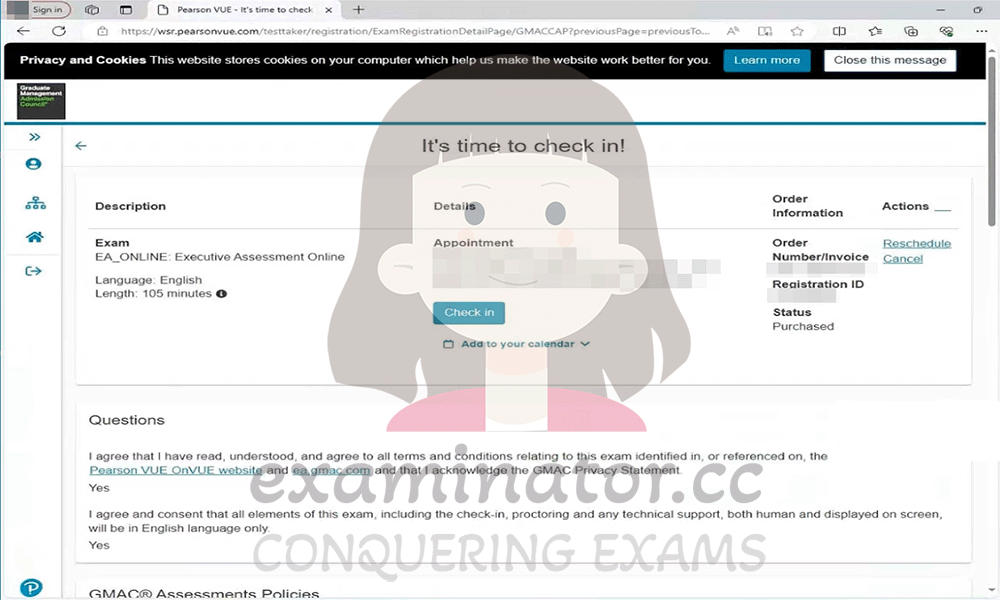Open the profile account icon in sidebar
The image size is (1000, 600).
[x=33, y=164]
